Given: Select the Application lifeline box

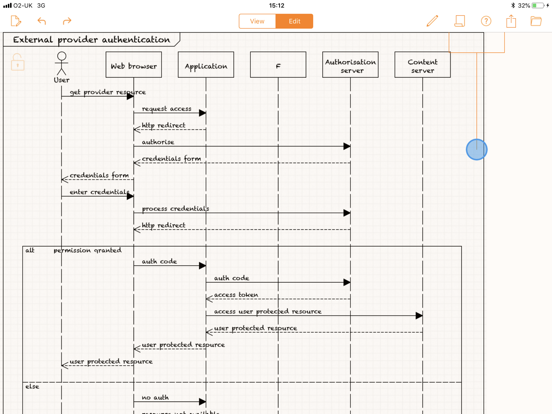Looking at the screenshot, I should tap(206, 65).
